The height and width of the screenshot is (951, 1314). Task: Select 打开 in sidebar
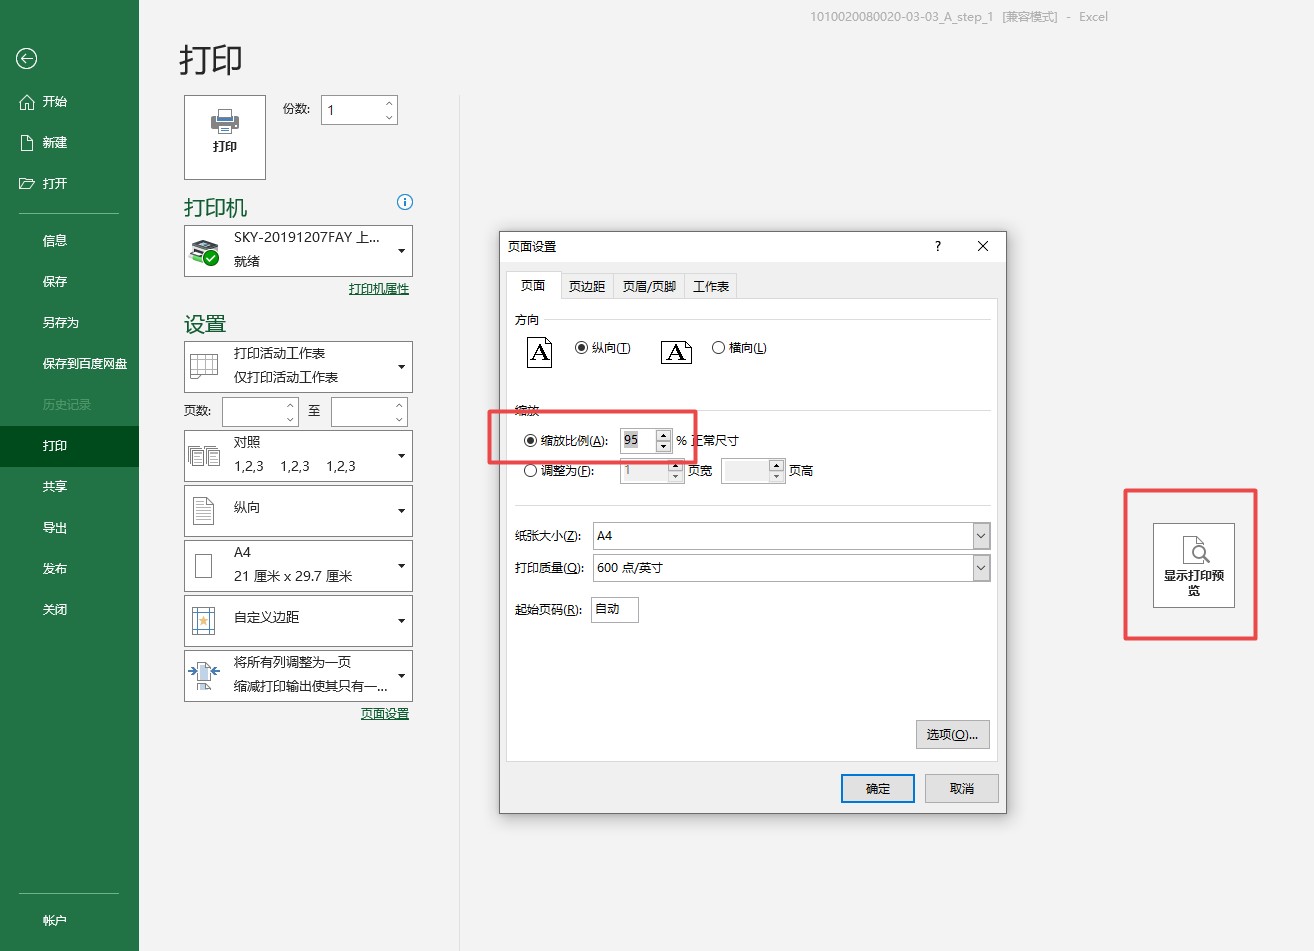click(x=69, y=184)
